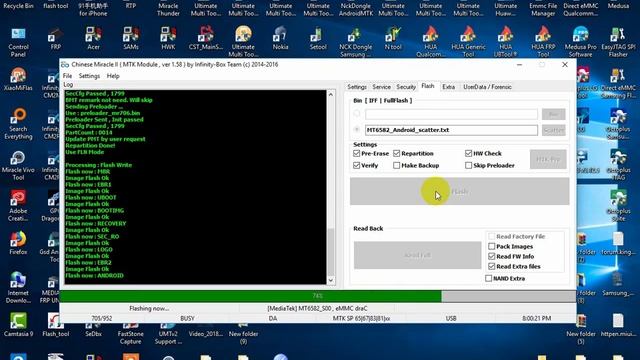
Task: Launch Firefox from the desktop
Action: coord(18,244)
